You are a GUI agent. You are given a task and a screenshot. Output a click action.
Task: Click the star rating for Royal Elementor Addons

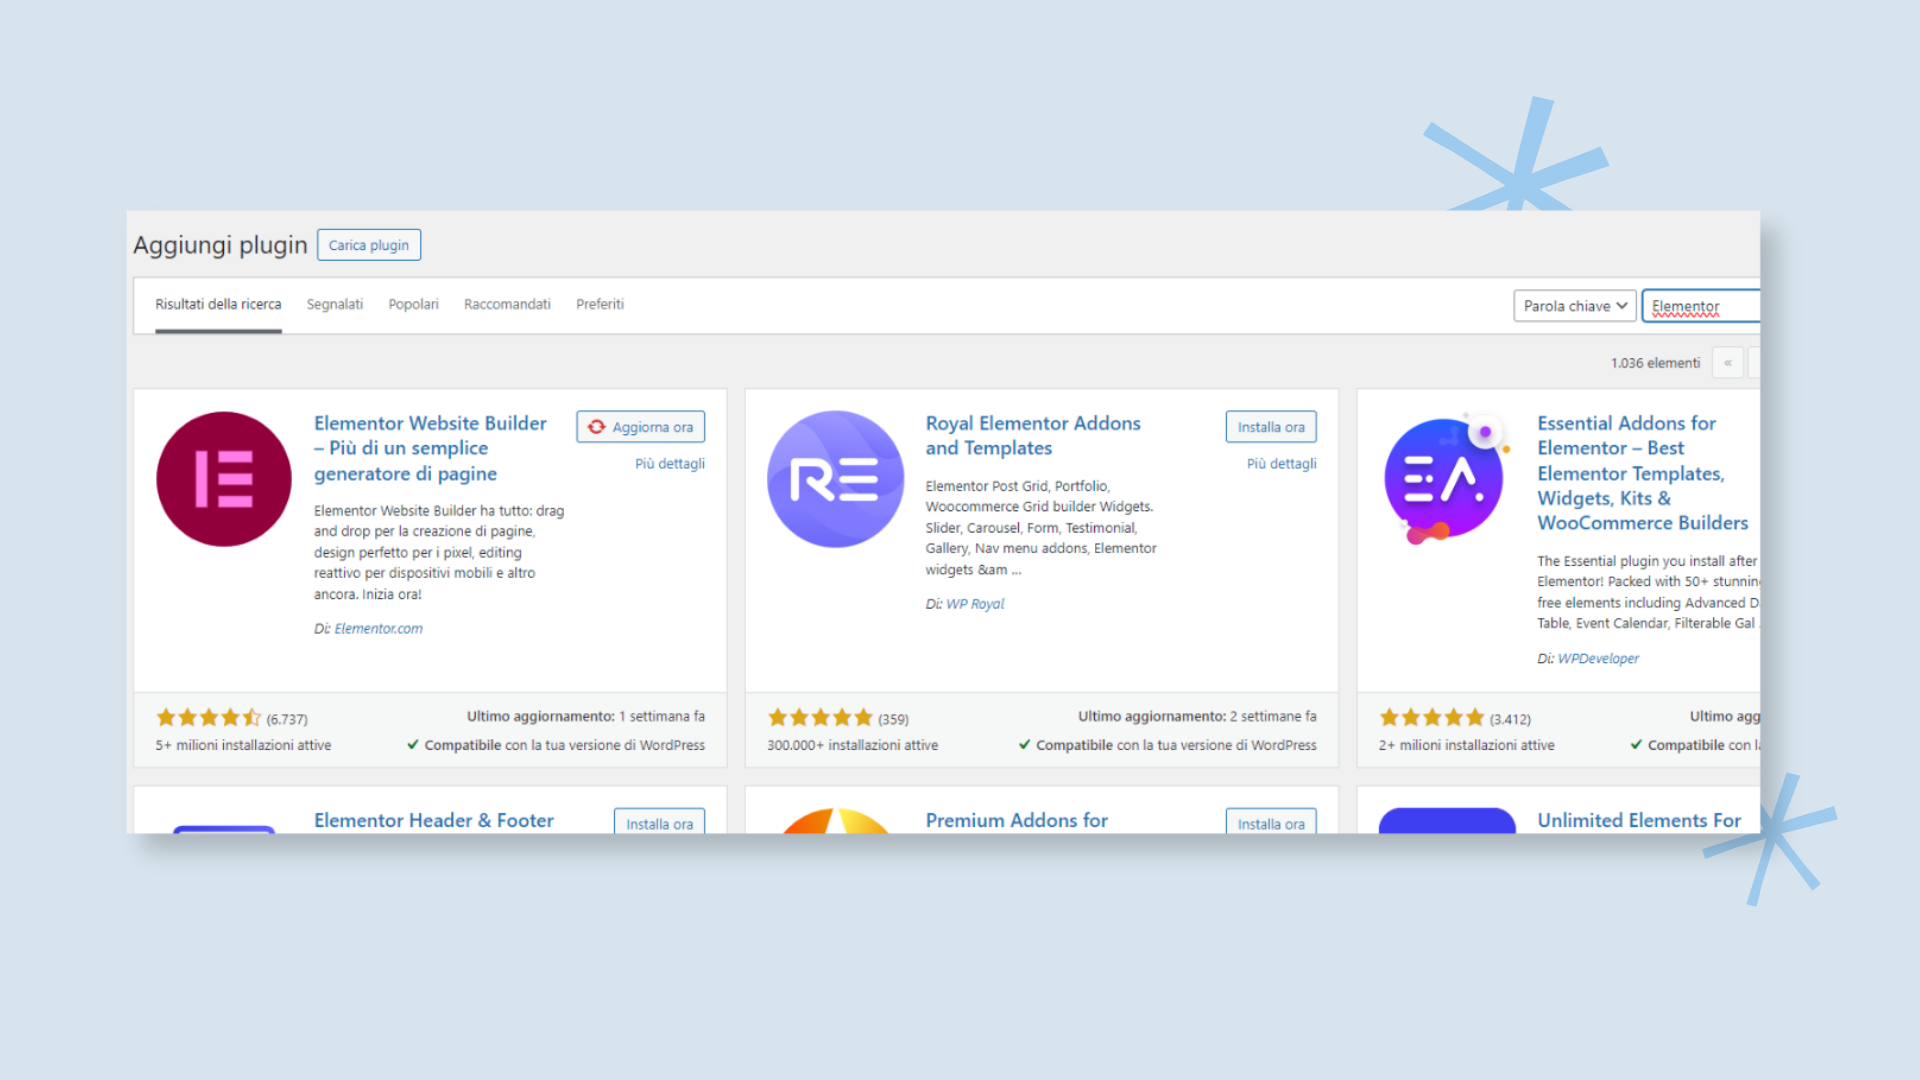(x=820, y=718)
